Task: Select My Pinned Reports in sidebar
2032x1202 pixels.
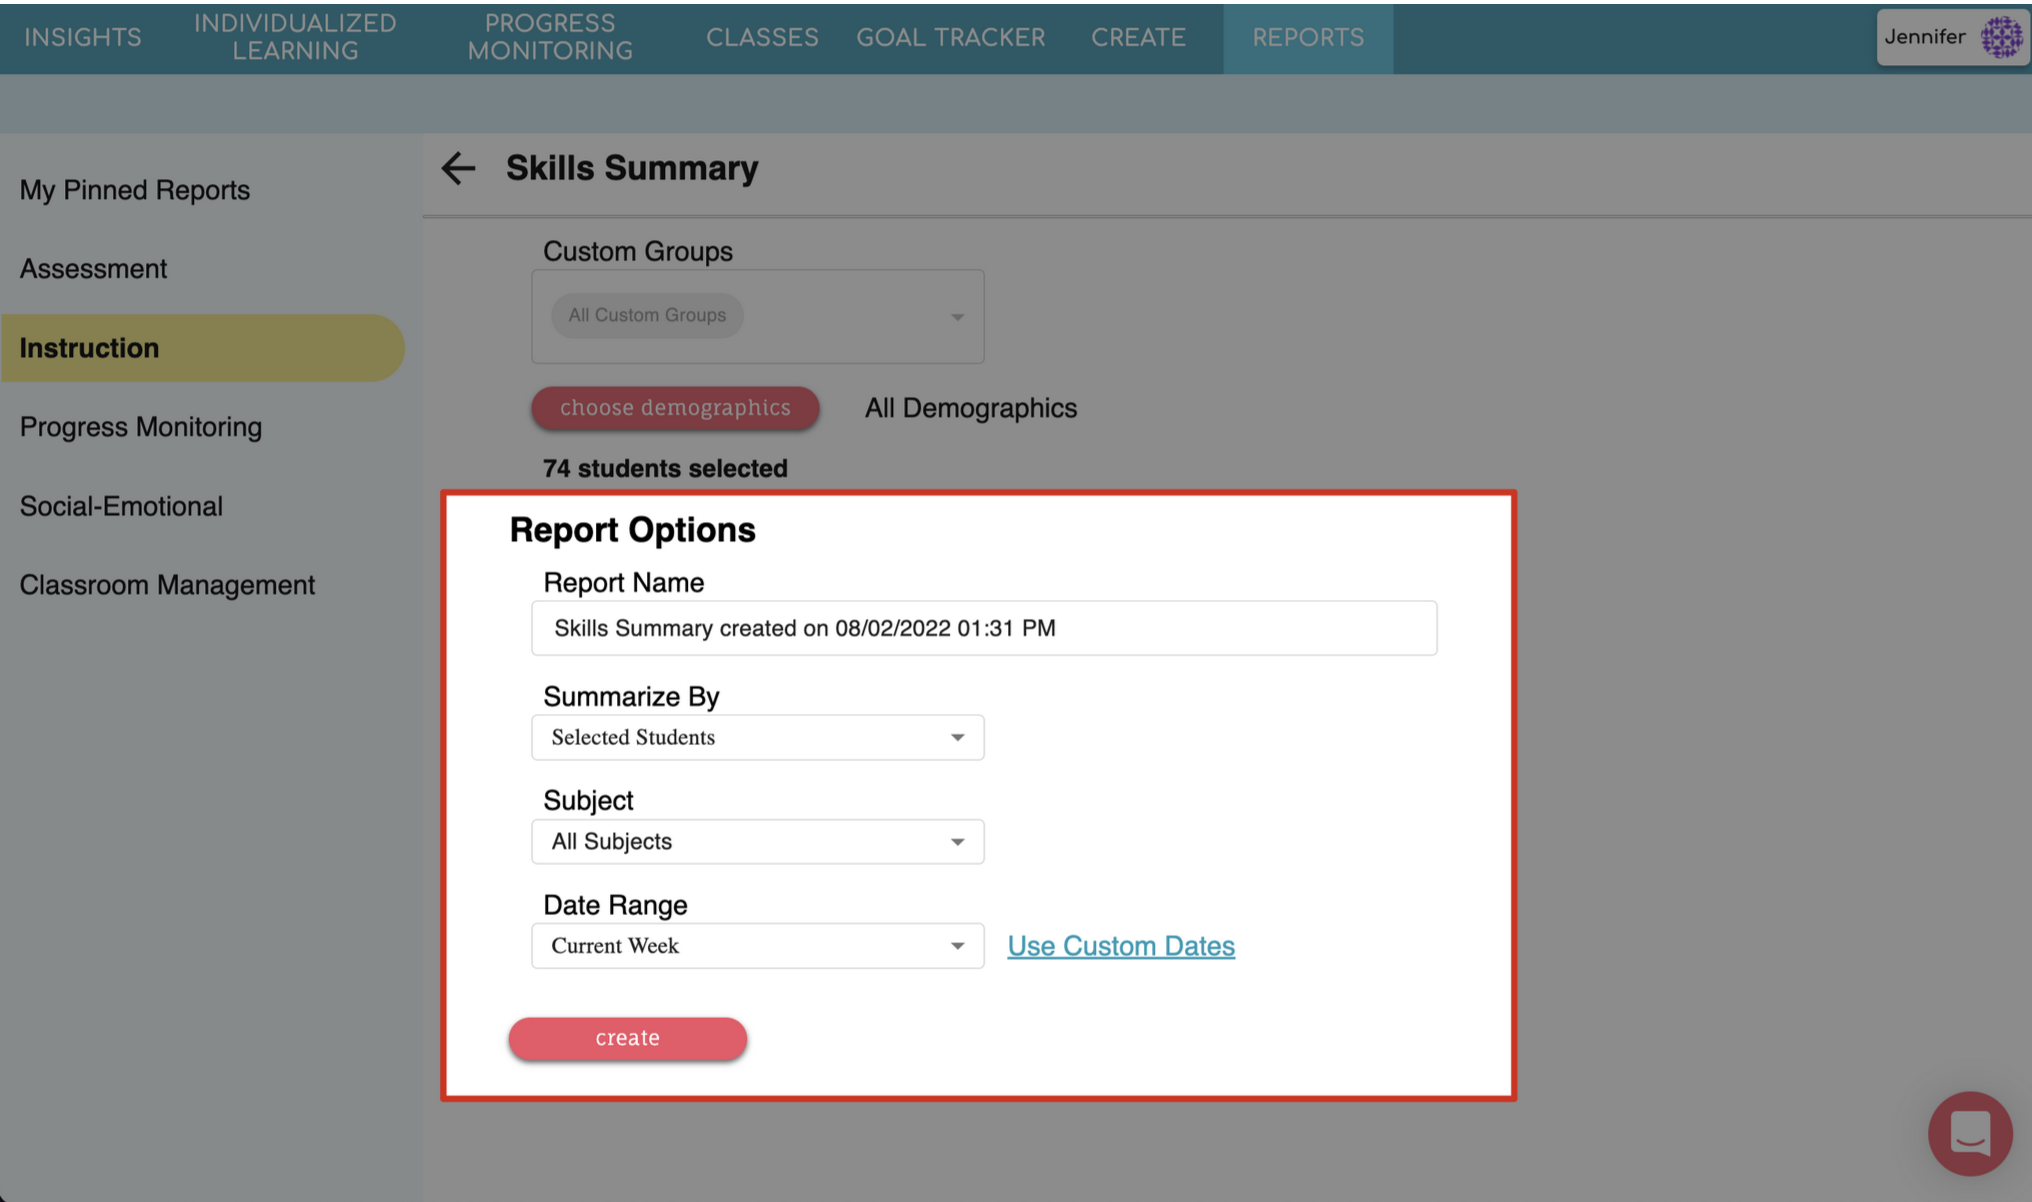Action: (135, 190)
